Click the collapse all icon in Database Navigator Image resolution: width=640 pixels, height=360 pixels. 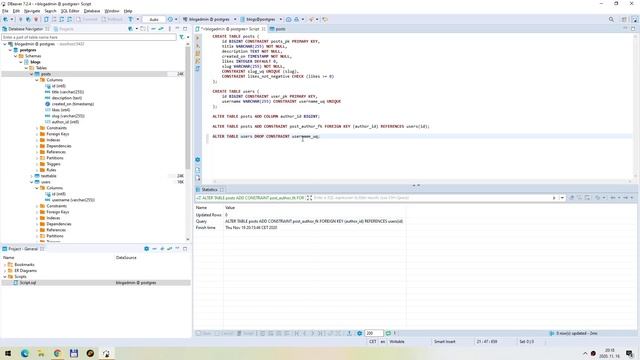(153, 29)
